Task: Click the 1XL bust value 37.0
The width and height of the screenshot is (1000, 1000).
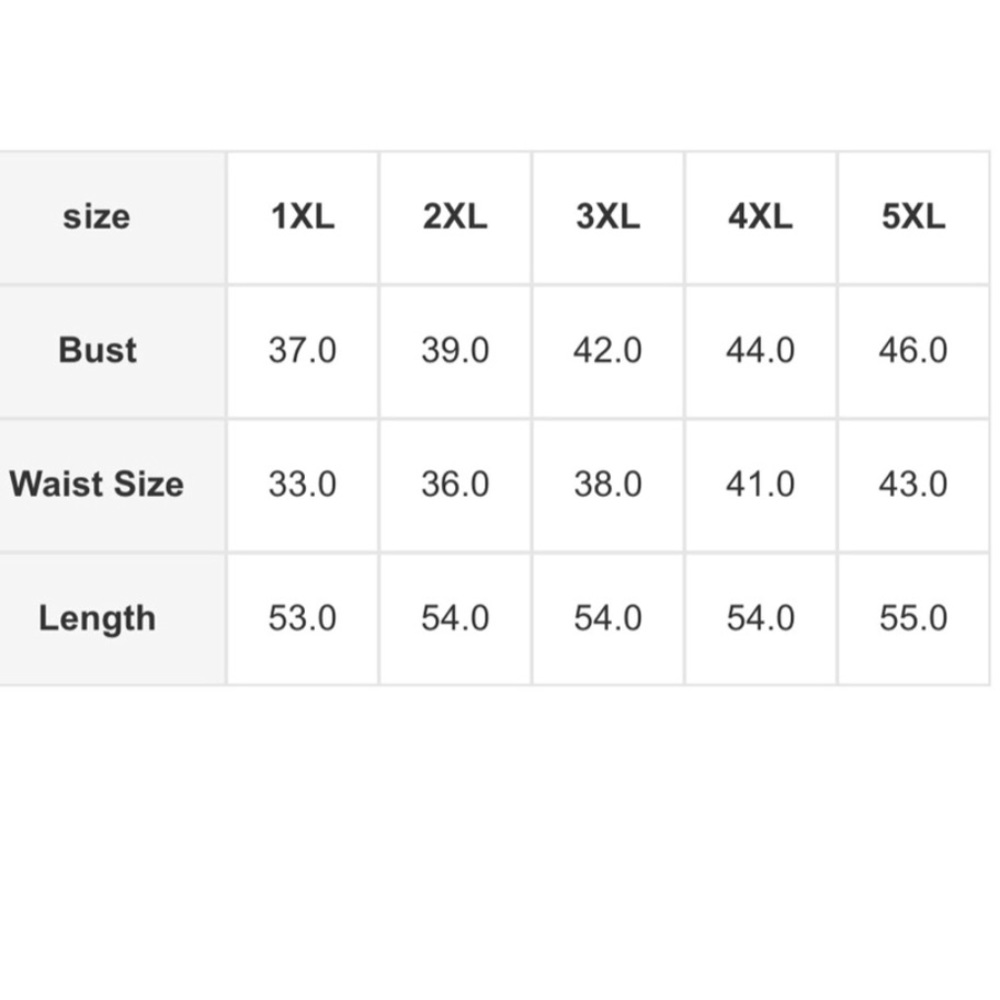Action: click(302, 351)
